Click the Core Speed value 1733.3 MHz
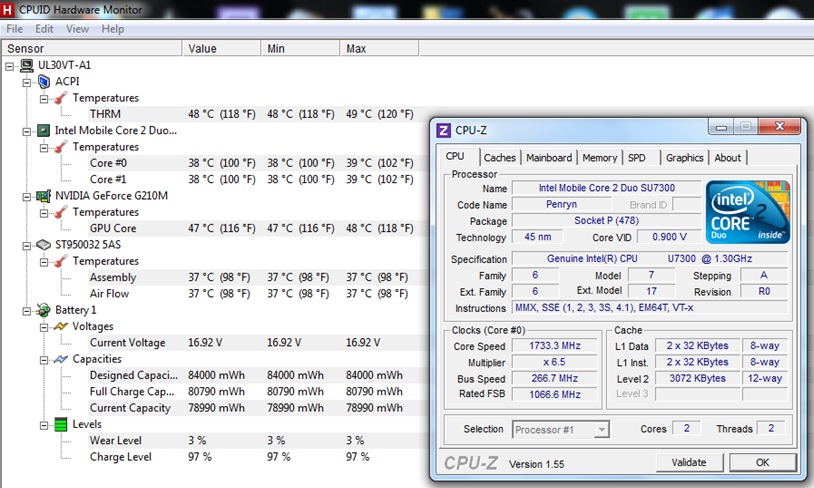Image resolution: width=814 pixels, height=488 pixels. pos(554,346)
